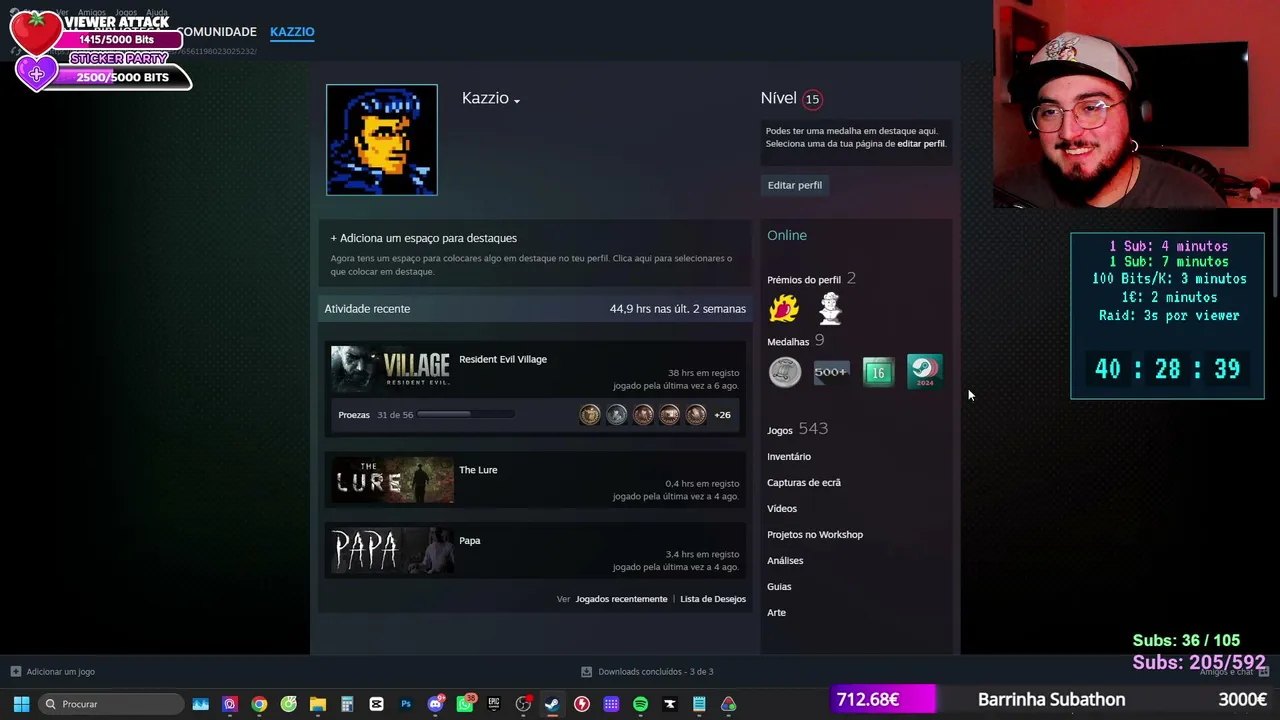The width and height of the screenshot is (1280, 720).
Task: Open the silver coin badge
Action: 785,372
